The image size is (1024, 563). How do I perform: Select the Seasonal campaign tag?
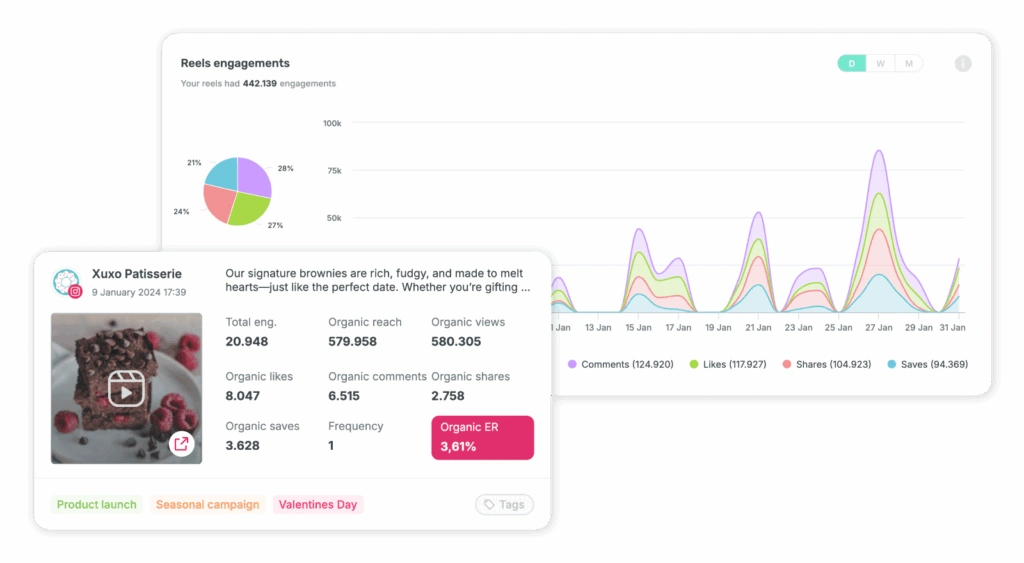click(208, 504)
